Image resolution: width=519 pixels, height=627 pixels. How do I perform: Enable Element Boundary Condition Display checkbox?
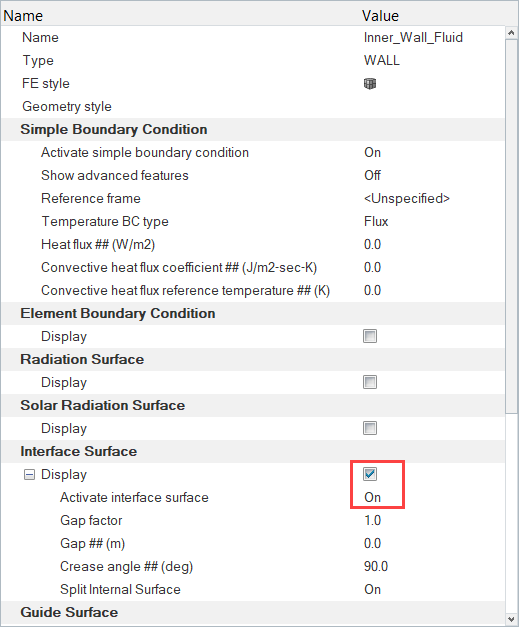click(370, 336)
